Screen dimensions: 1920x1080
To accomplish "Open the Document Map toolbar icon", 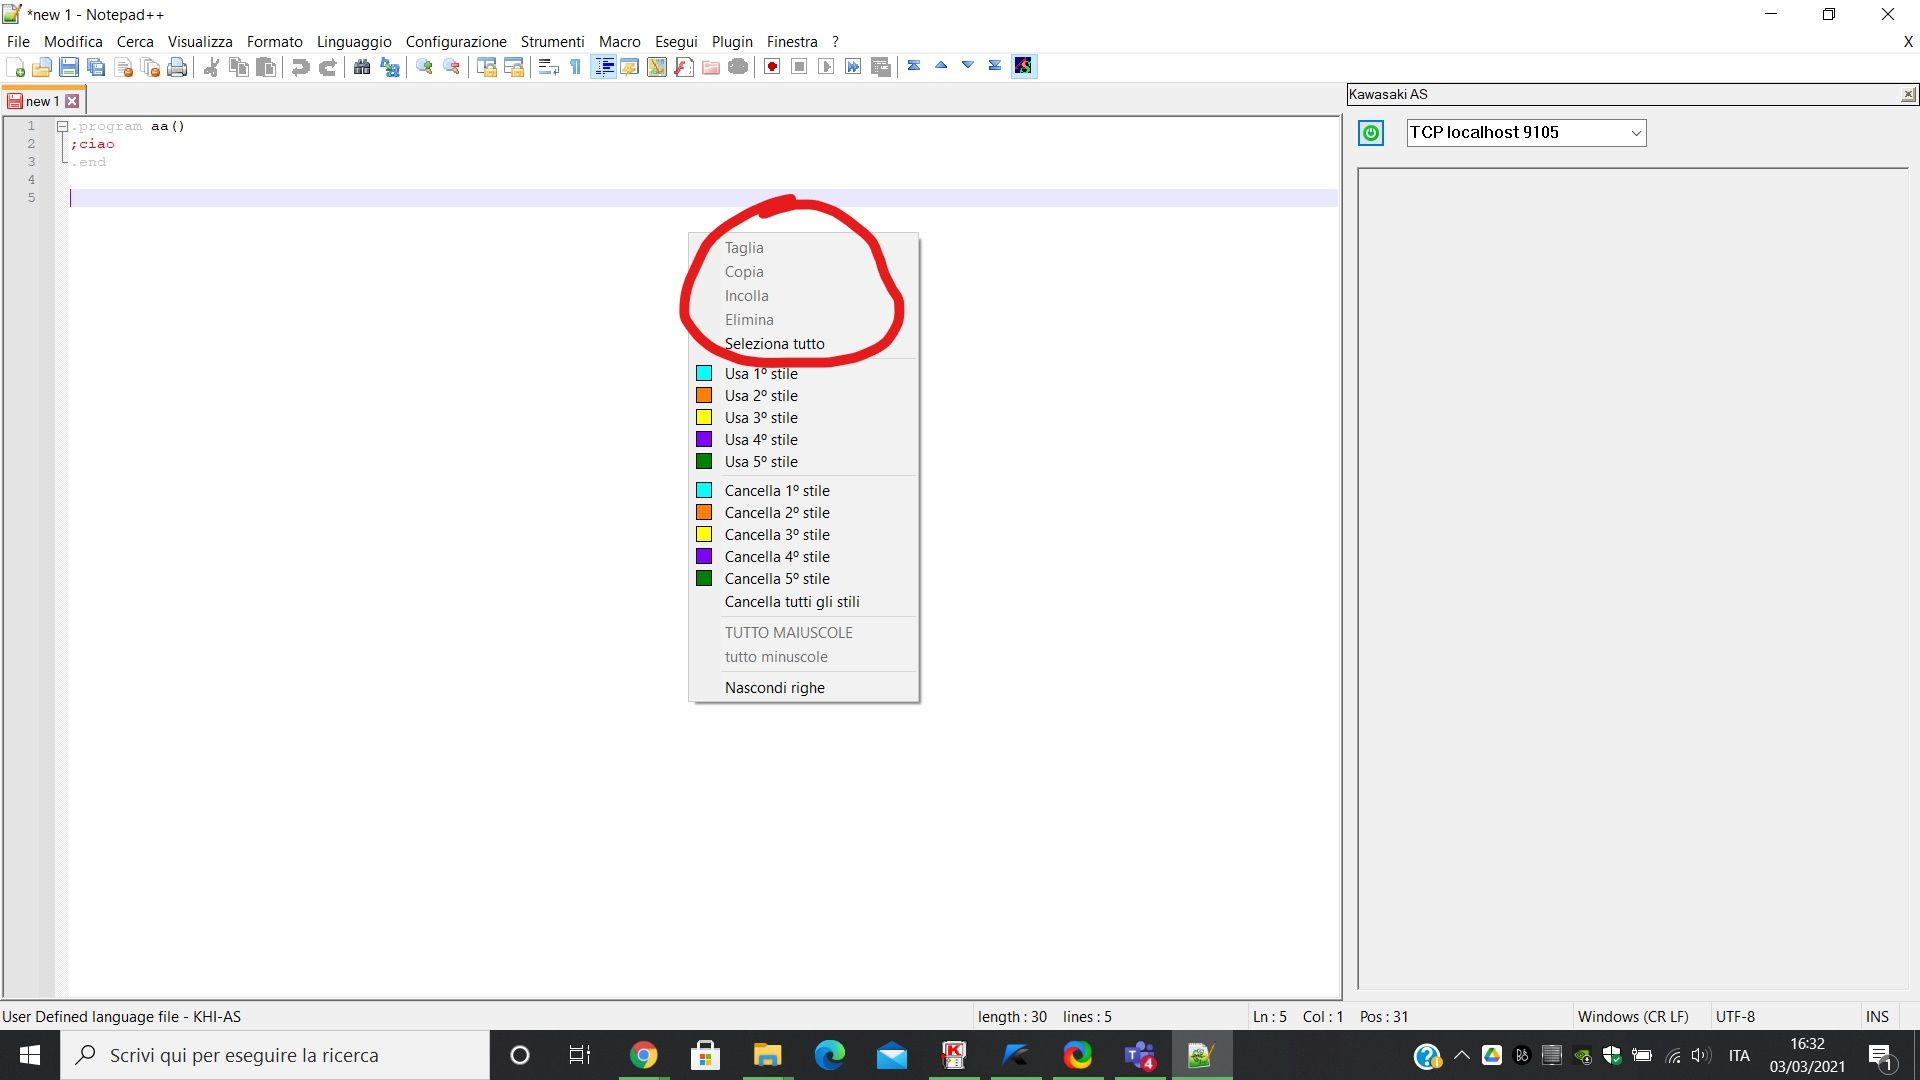I will tap(657, 67).
